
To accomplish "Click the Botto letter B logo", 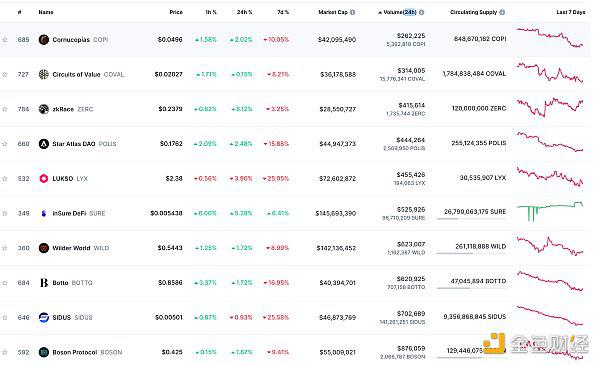I will click(44, 283).
